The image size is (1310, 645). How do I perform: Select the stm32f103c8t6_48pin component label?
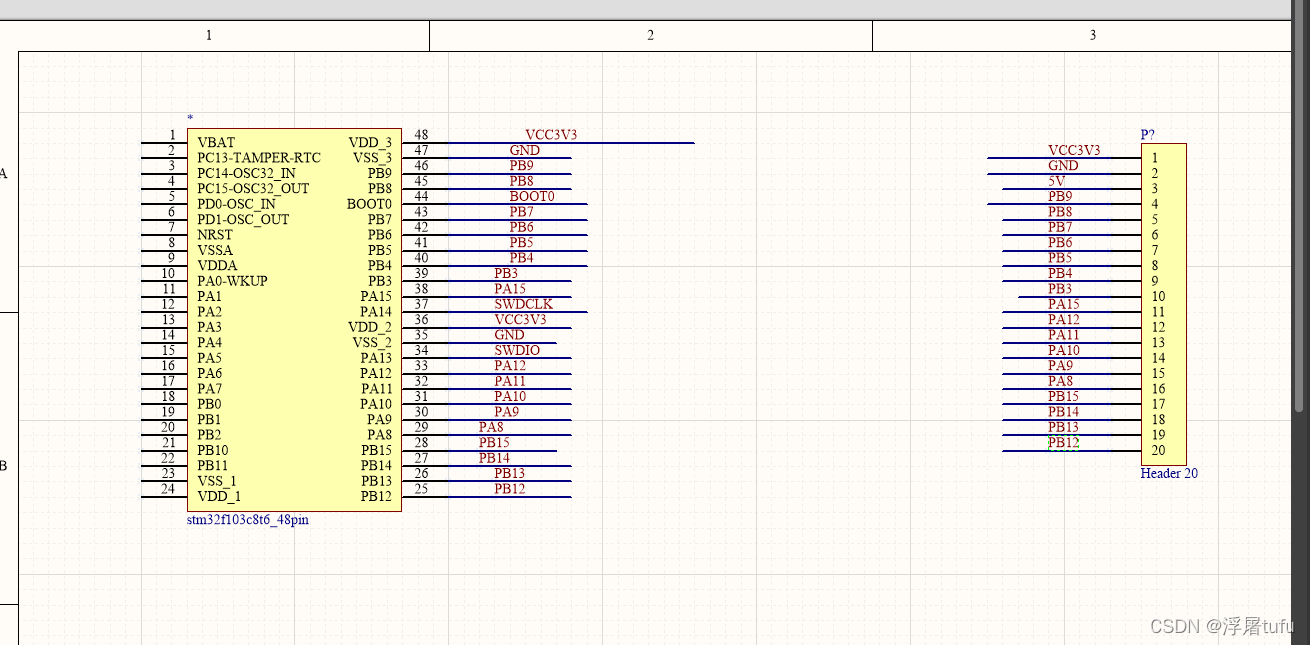pos(248,520)
